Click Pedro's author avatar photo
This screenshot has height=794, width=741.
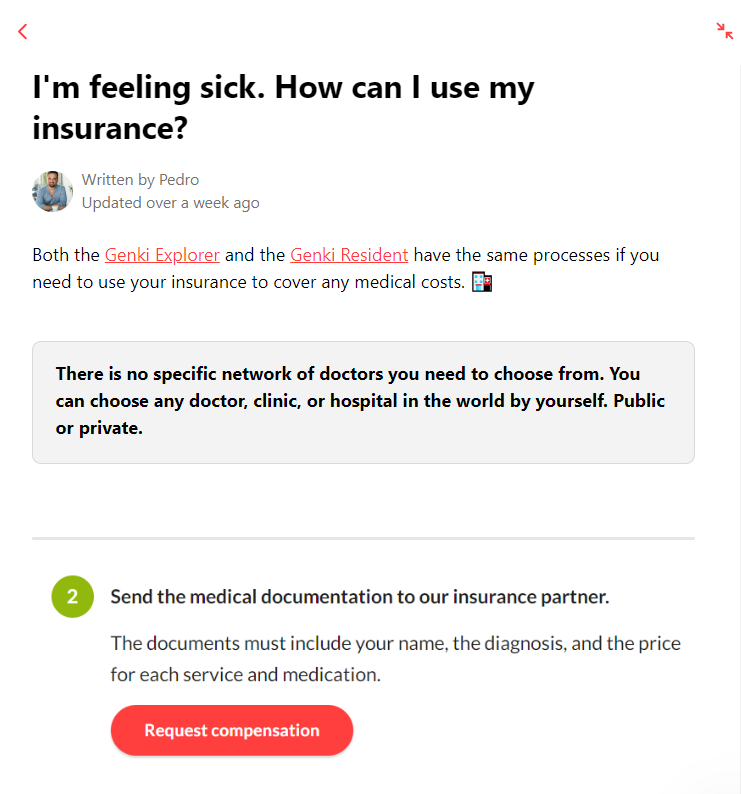pos(52,191)
